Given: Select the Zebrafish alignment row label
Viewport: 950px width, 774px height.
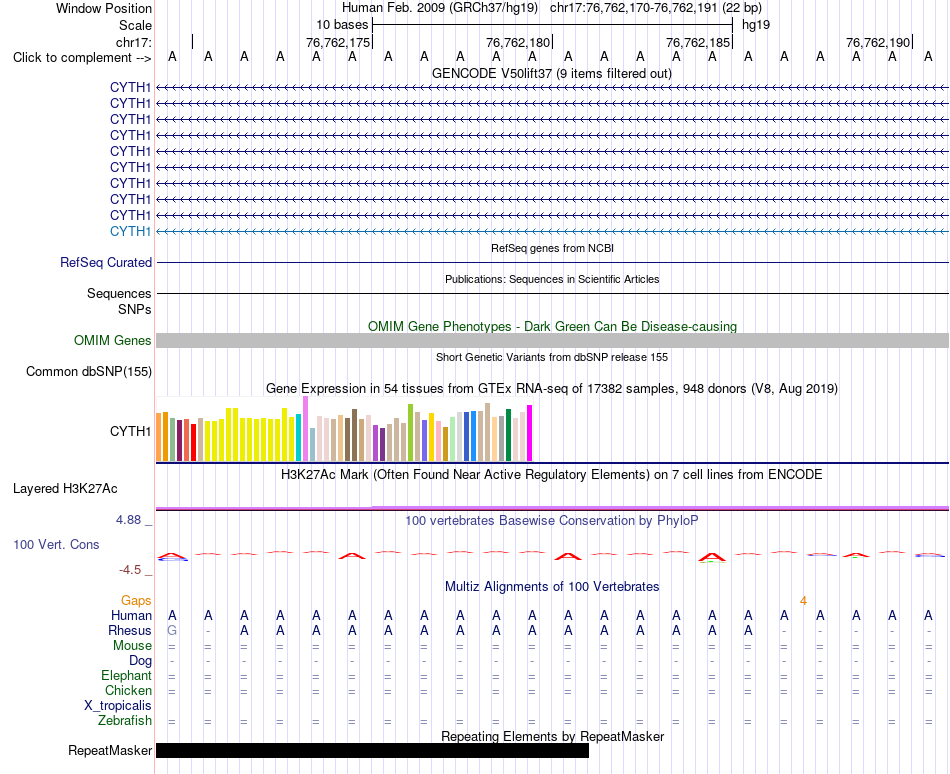Looking at the screenshot, I should pyautogui.click(x=125, y=721).
